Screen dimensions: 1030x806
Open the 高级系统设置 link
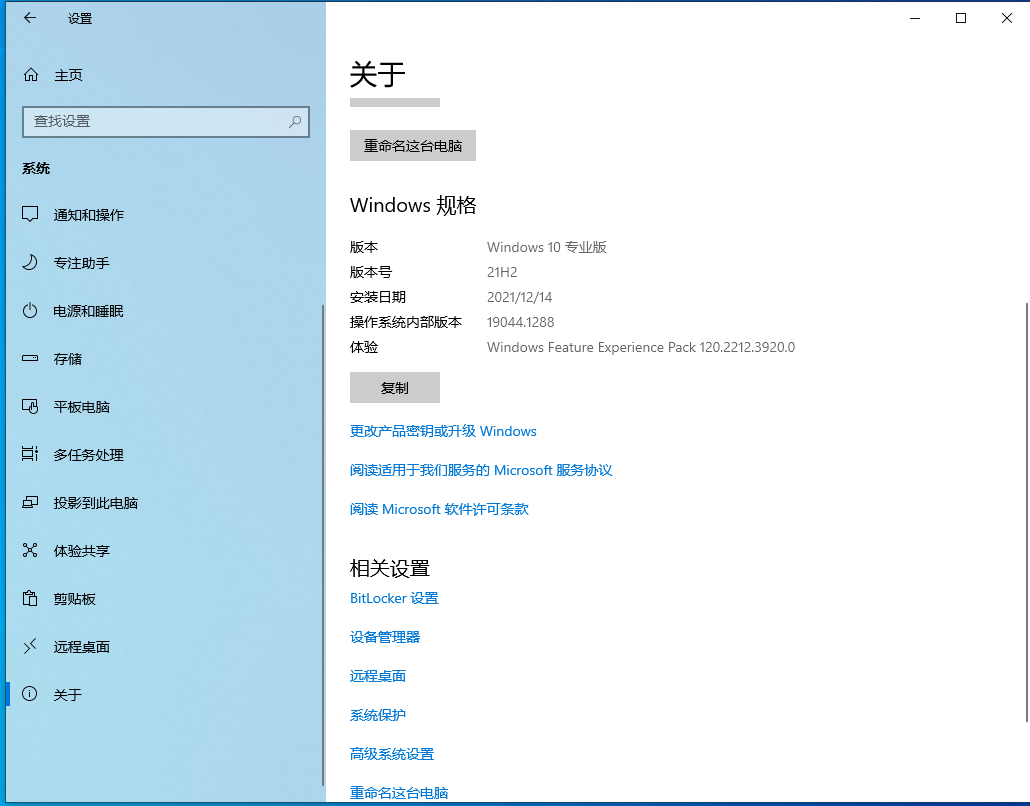[x=392, y=753]
